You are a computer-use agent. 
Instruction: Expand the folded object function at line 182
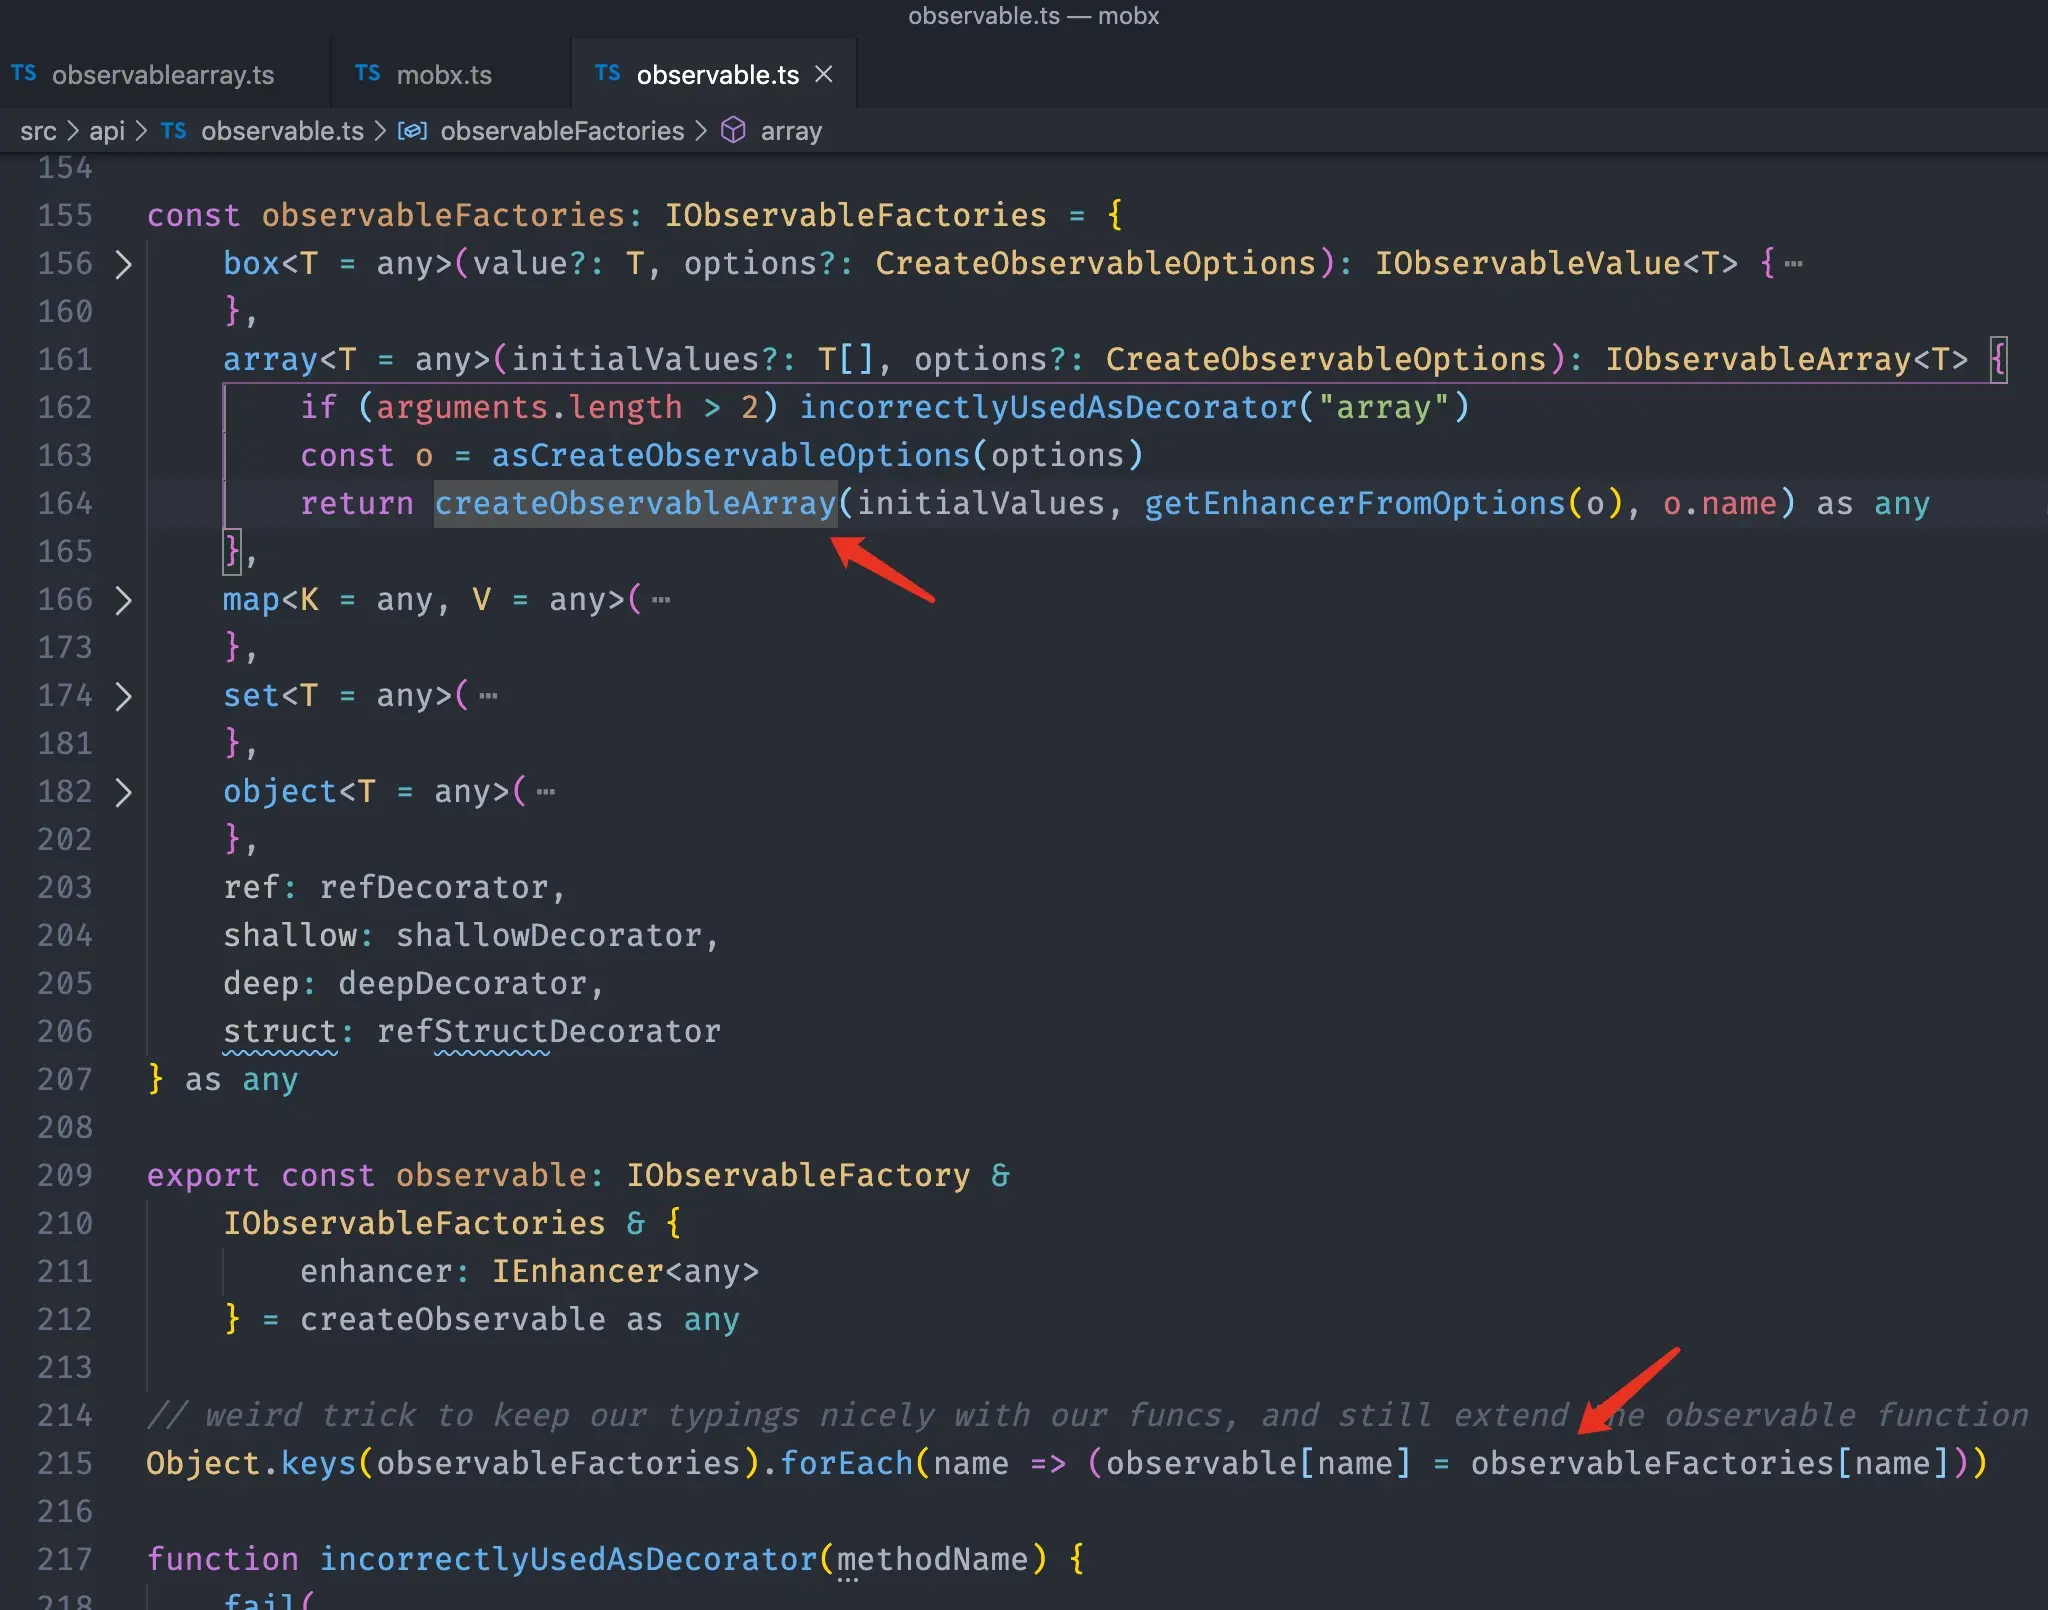click(124, 791)
